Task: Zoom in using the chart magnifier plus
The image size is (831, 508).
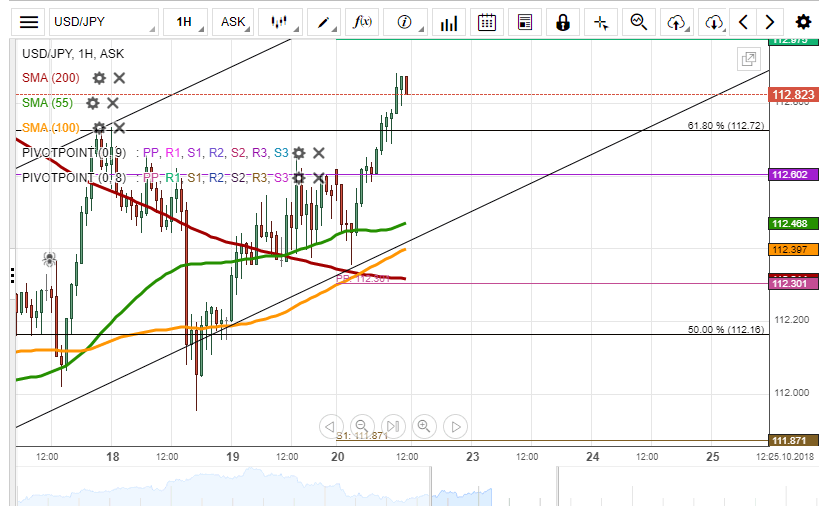Action: coord(424,427)
